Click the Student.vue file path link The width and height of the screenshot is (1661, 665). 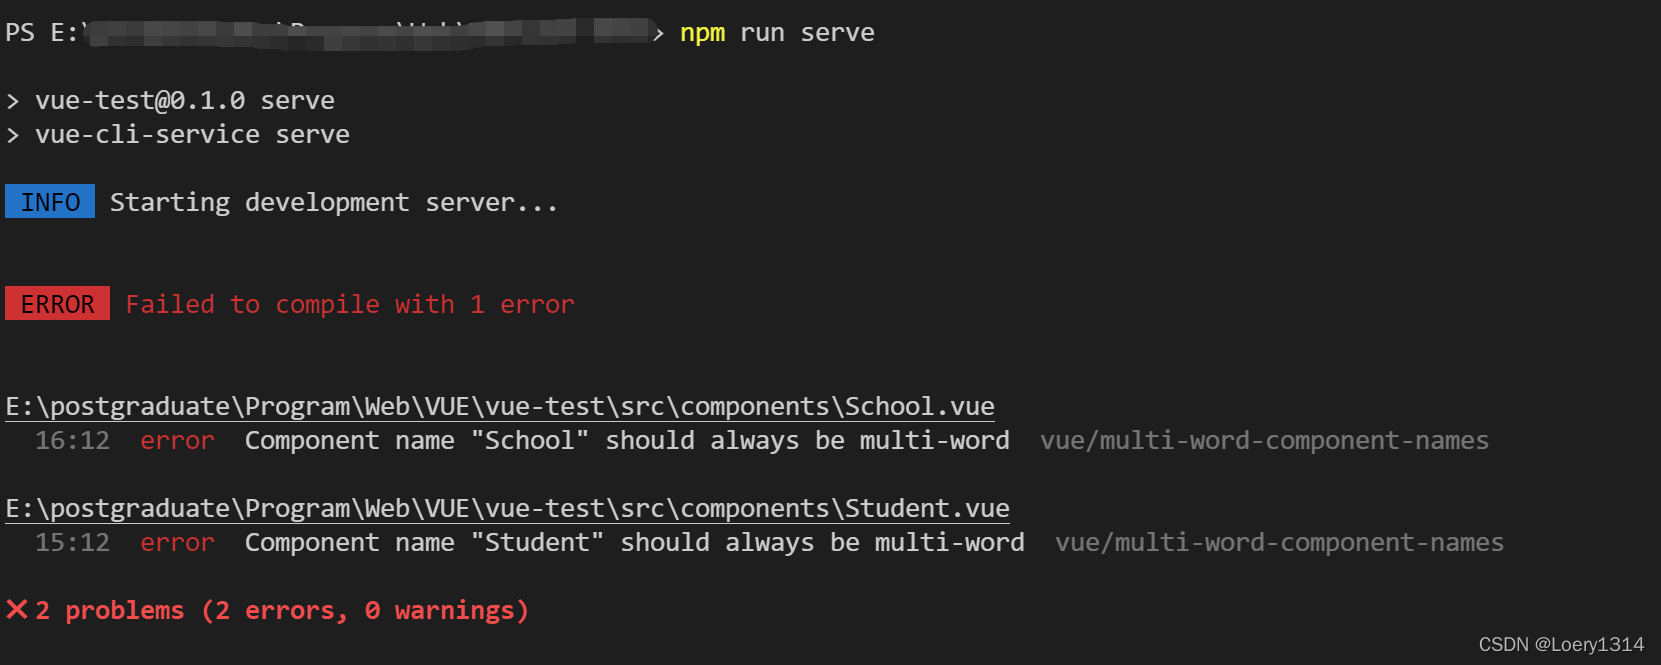click(507, 509)
